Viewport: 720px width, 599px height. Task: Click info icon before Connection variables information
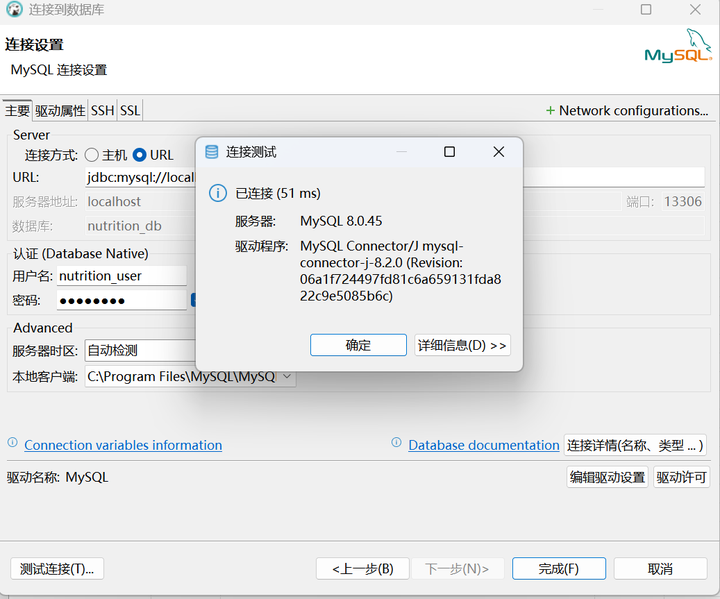click(x=12, y=442)
